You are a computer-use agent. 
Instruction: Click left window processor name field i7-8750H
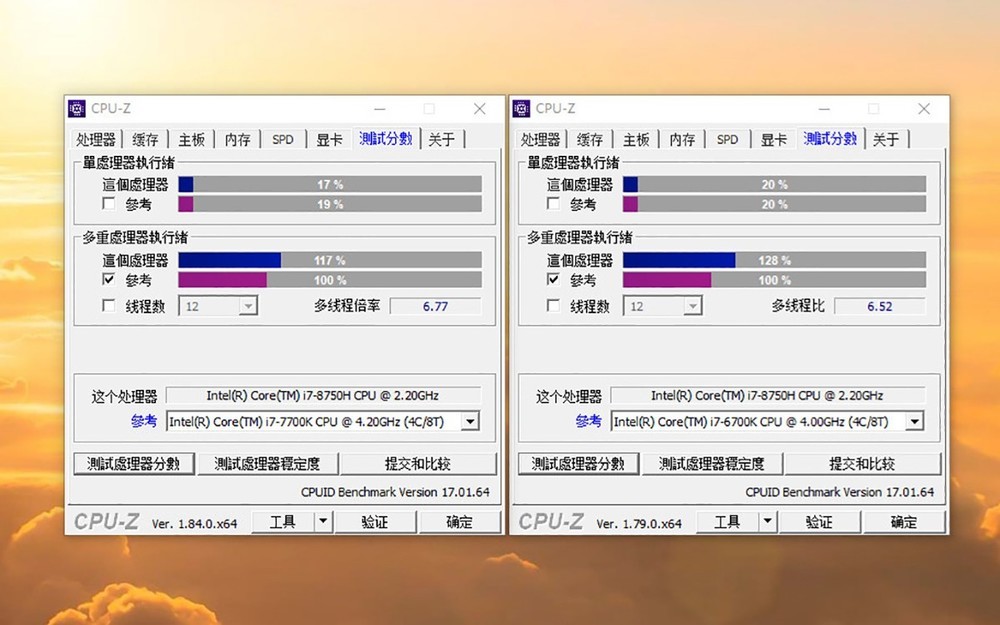[323, 395]
